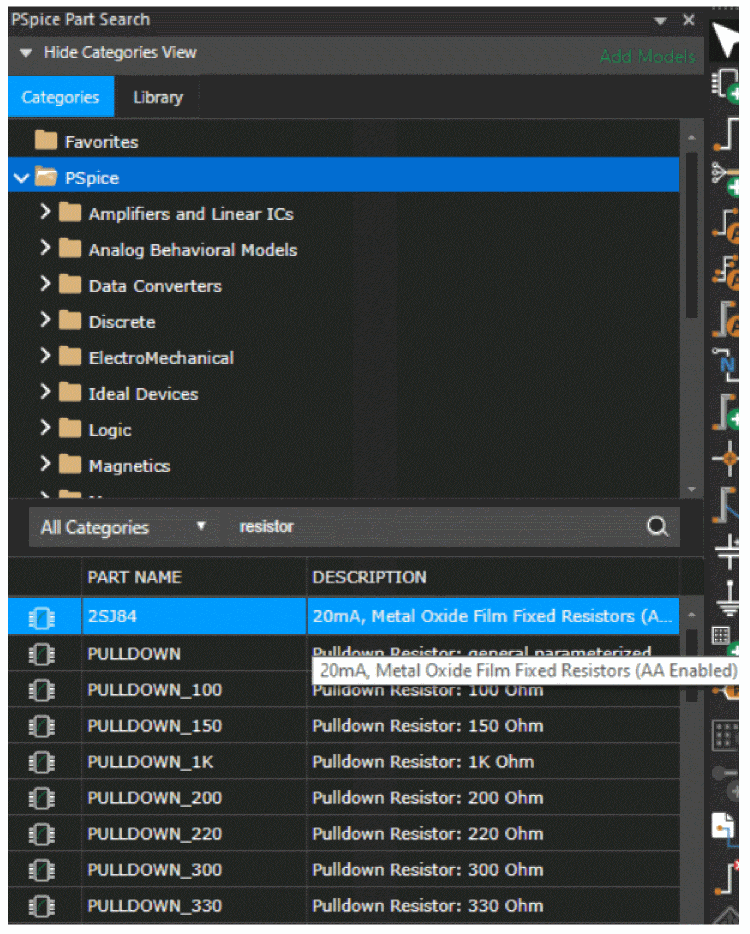Click the Place Part tool icon
The height and width of the screenshot is (934, 750).
pyautogui.click(x=726, y=85)
